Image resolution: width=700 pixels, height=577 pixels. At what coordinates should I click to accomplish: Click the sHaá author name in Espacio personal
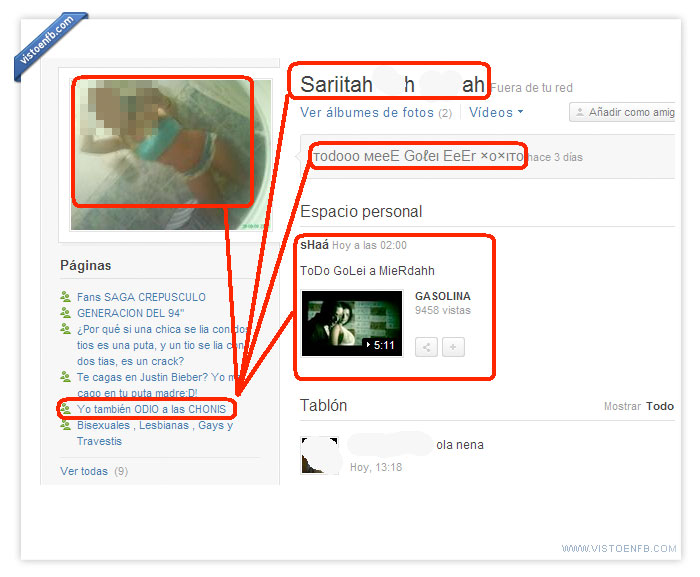pyautogui.click(x=314, y=245)
